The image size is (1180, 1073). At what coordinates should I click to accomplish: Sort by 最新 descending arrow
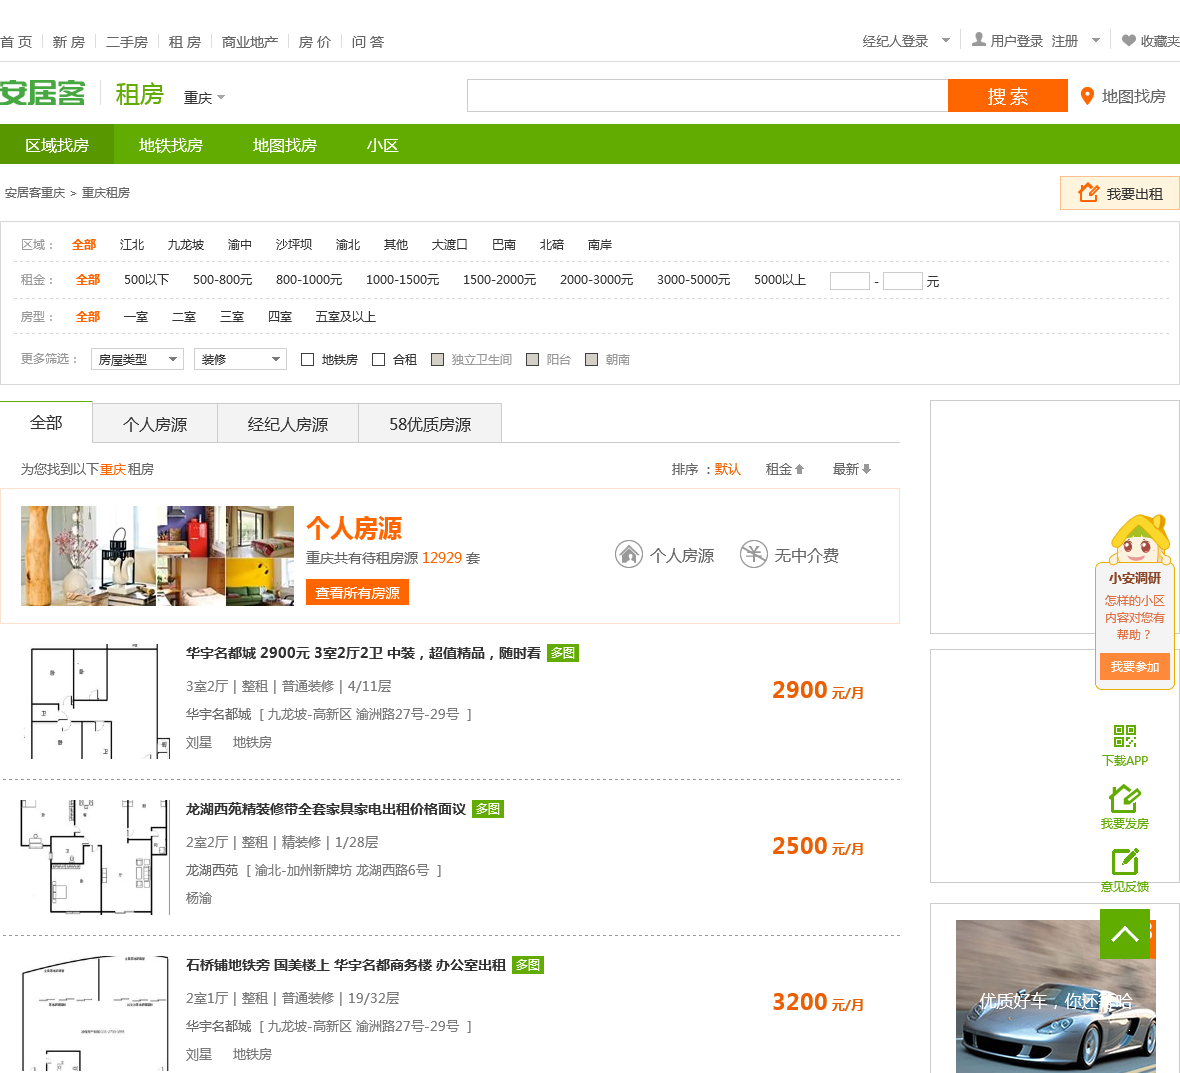click(866, 470)
